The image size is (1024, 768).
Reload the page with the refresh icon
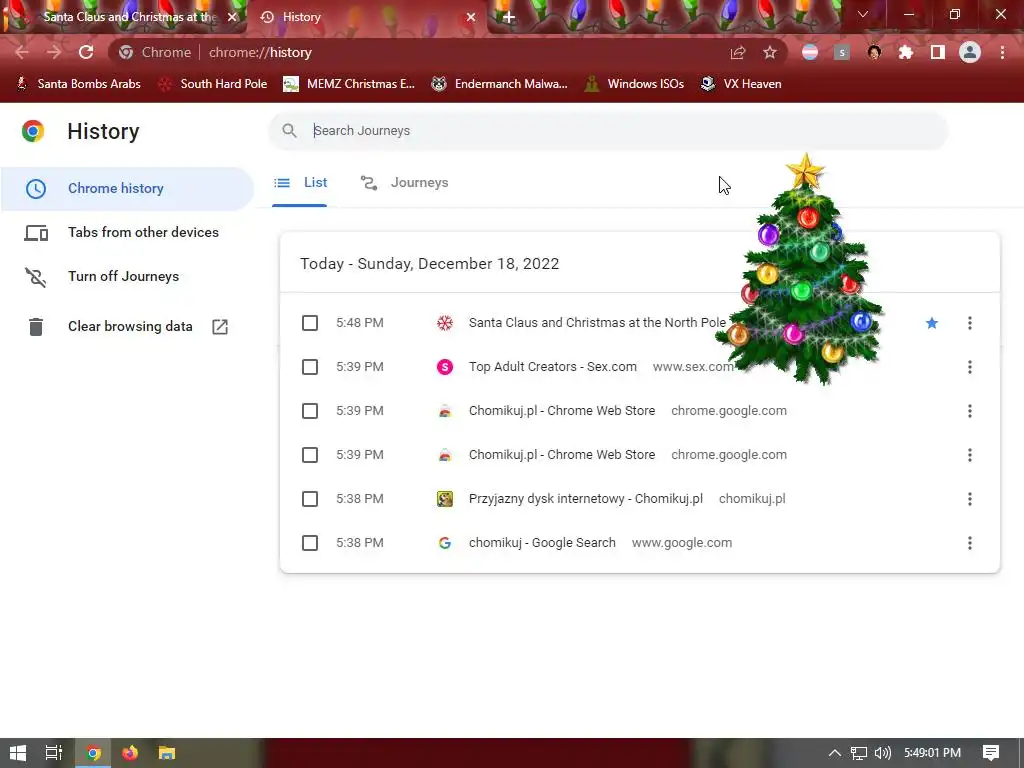(x=86, y=52)
